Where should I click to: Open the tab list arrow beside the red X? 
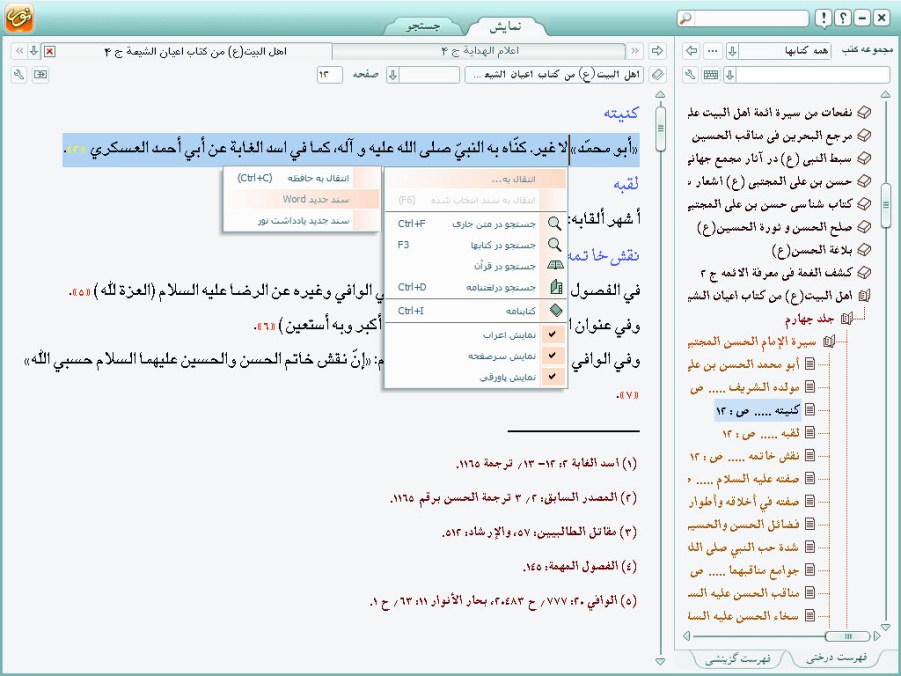34,51
